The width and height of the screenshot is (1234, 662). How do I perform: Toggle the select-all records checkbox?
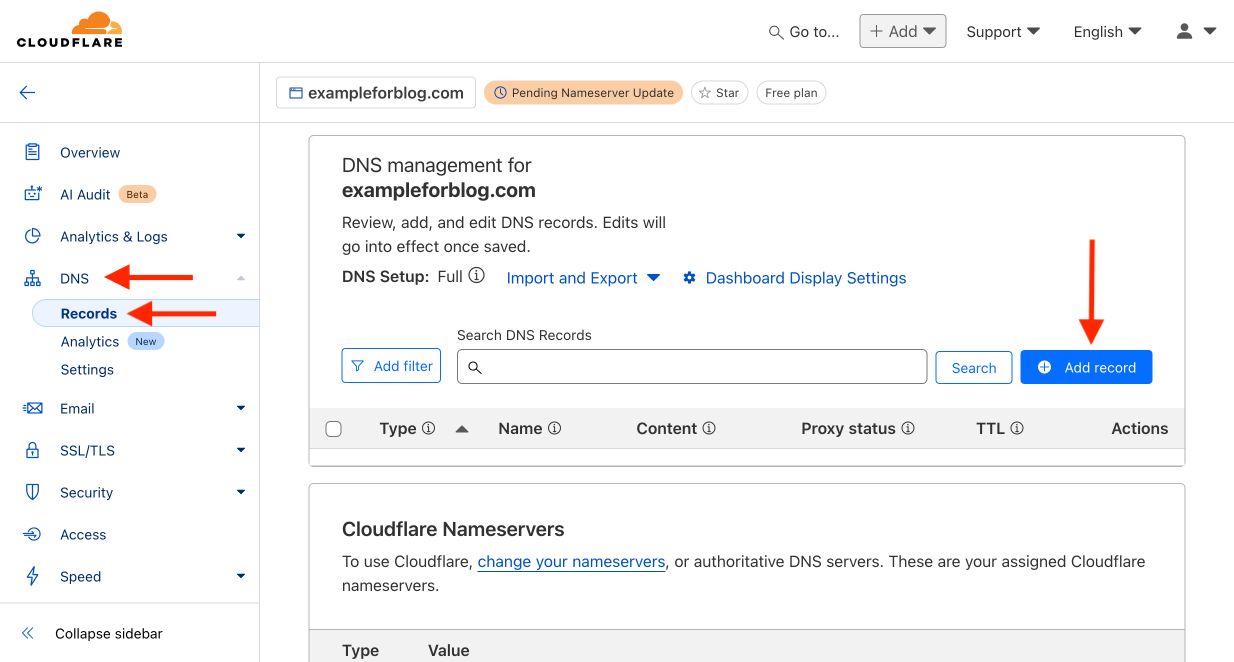(x=334, y=429)
